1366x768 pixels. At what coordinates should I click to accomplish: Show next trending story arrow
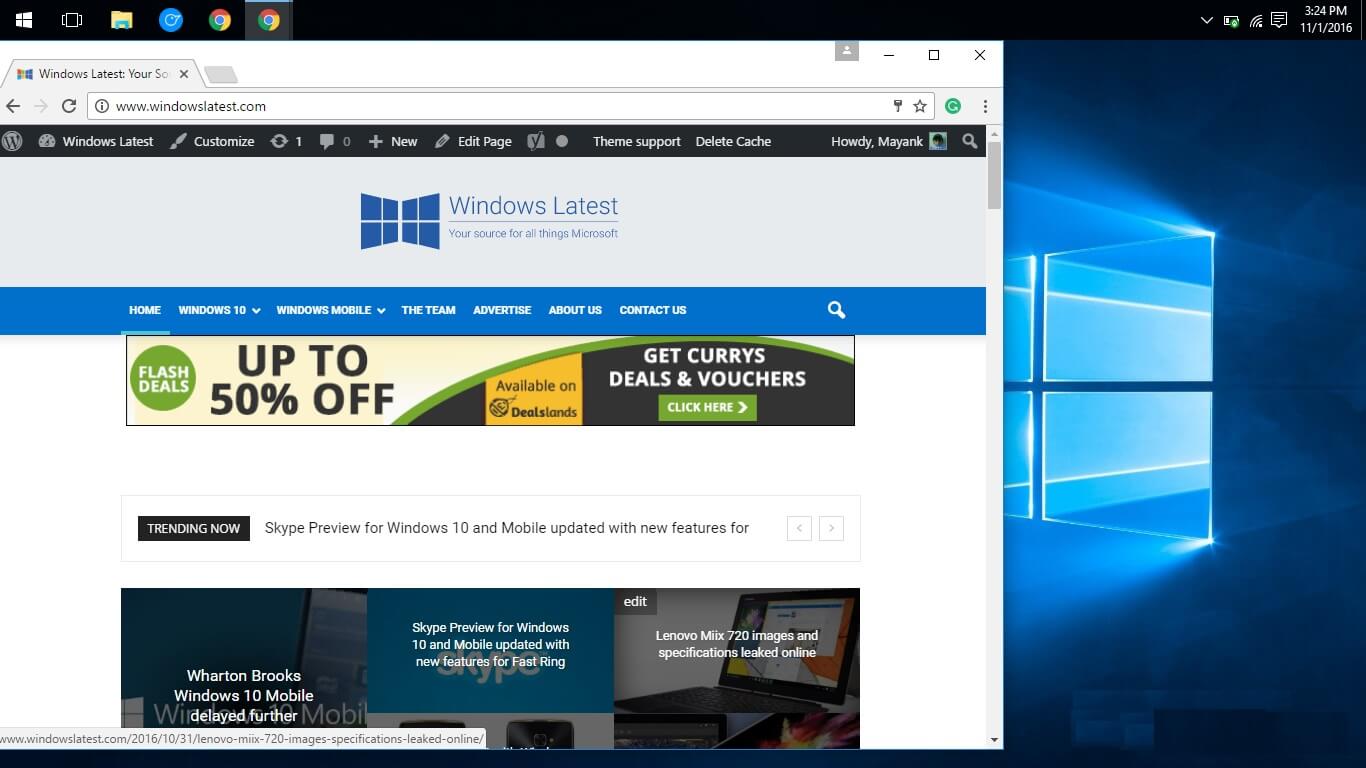coord(831,528)
